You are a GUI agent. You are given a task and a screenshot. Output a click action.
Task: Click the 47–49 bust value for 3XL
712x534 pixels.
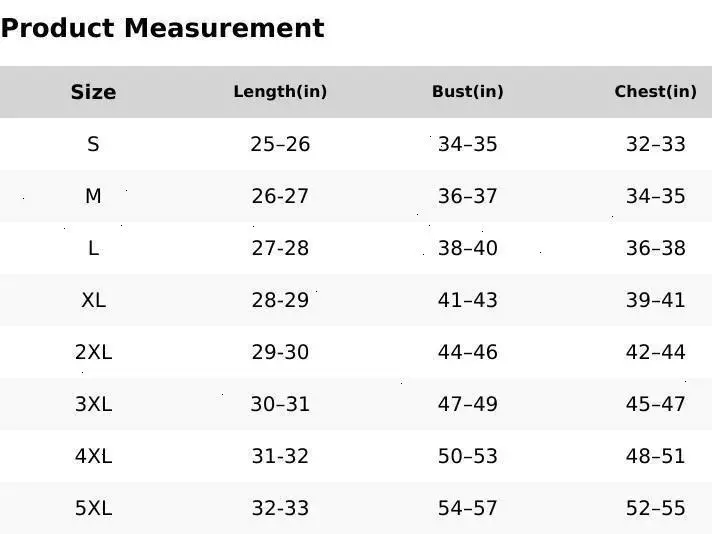[x=467, y=404]
